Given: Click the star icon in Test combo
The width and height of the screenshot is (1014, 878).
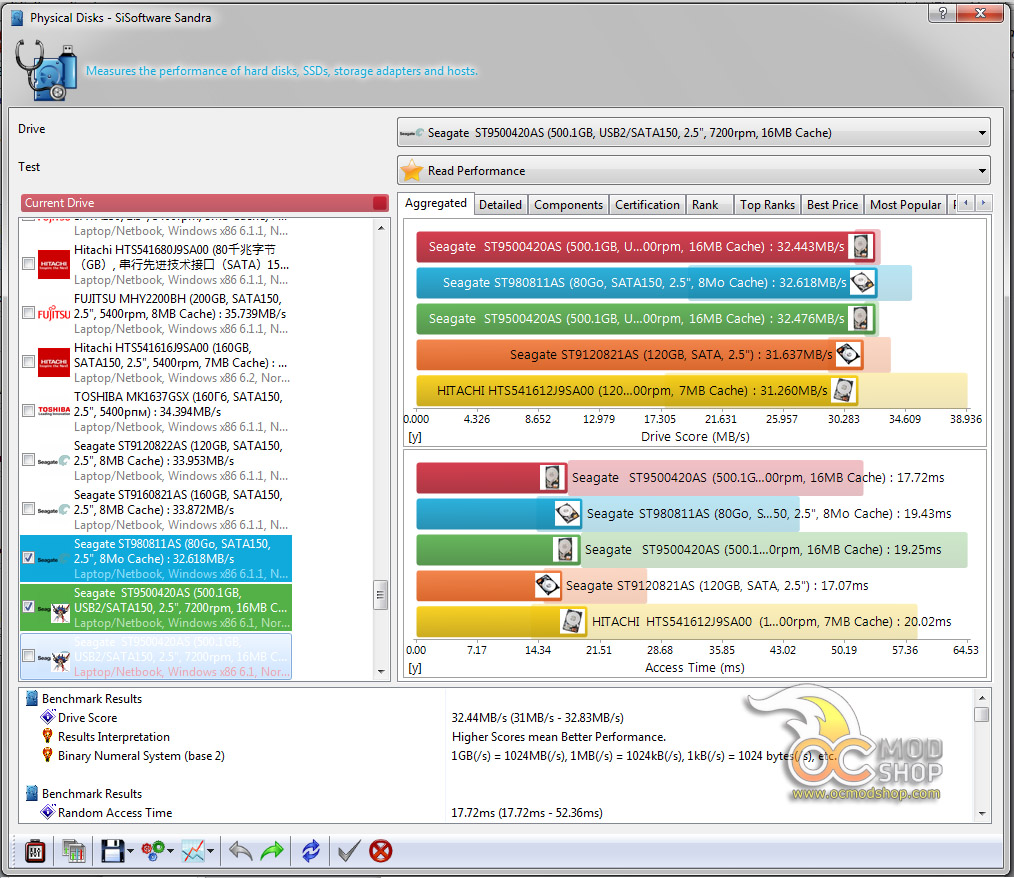Looking at the screenshot, I should 412,171.
